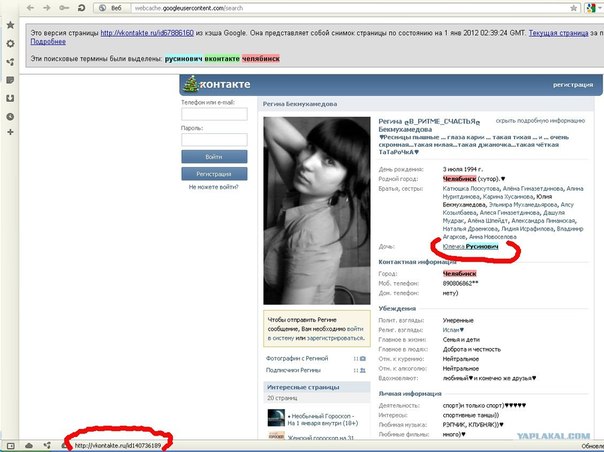This screenshot has height=452, width=604.
Task: Focus the 'Телефон или e-mail' input field
Action: (x=214, y=115)
